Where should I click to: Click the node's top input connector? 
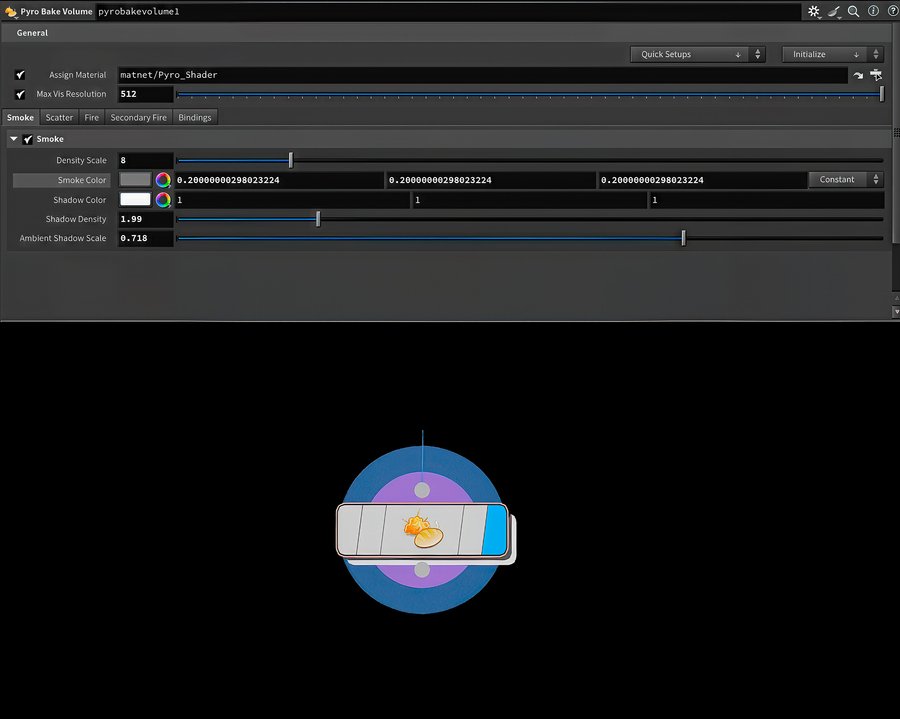[422, 490]
